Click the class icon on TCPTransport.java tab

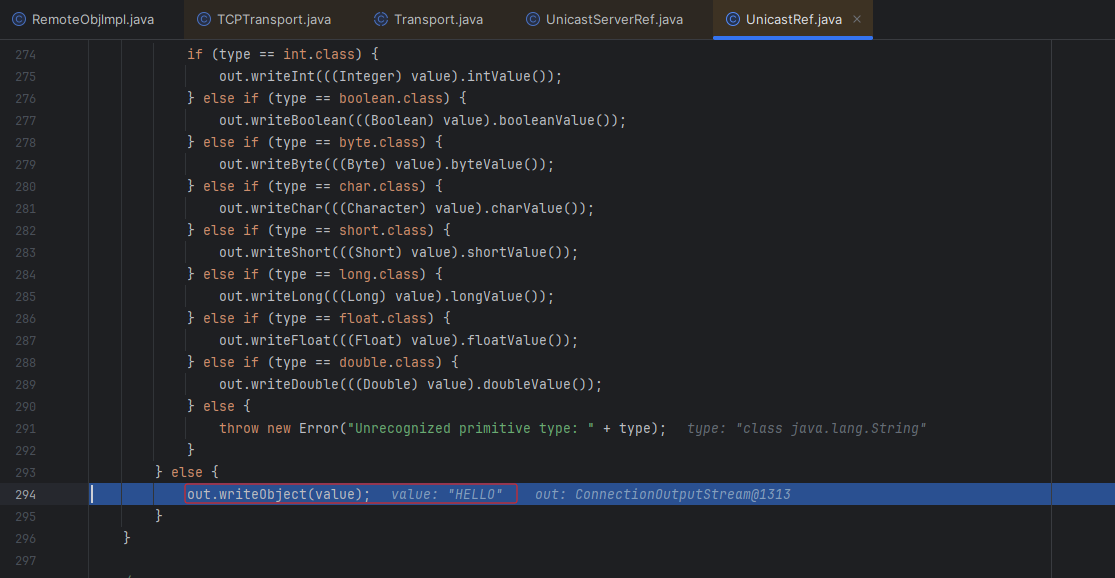point(204,19)
